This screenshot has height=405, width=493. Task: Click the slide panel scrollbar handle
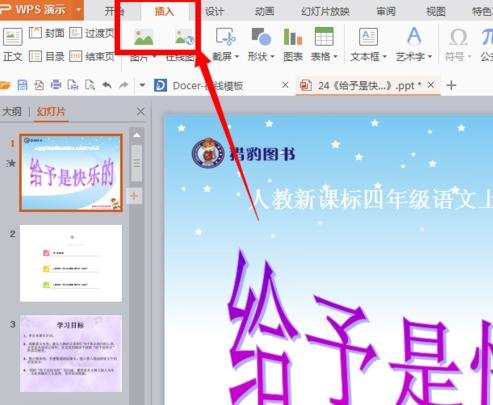click(137, 163)
